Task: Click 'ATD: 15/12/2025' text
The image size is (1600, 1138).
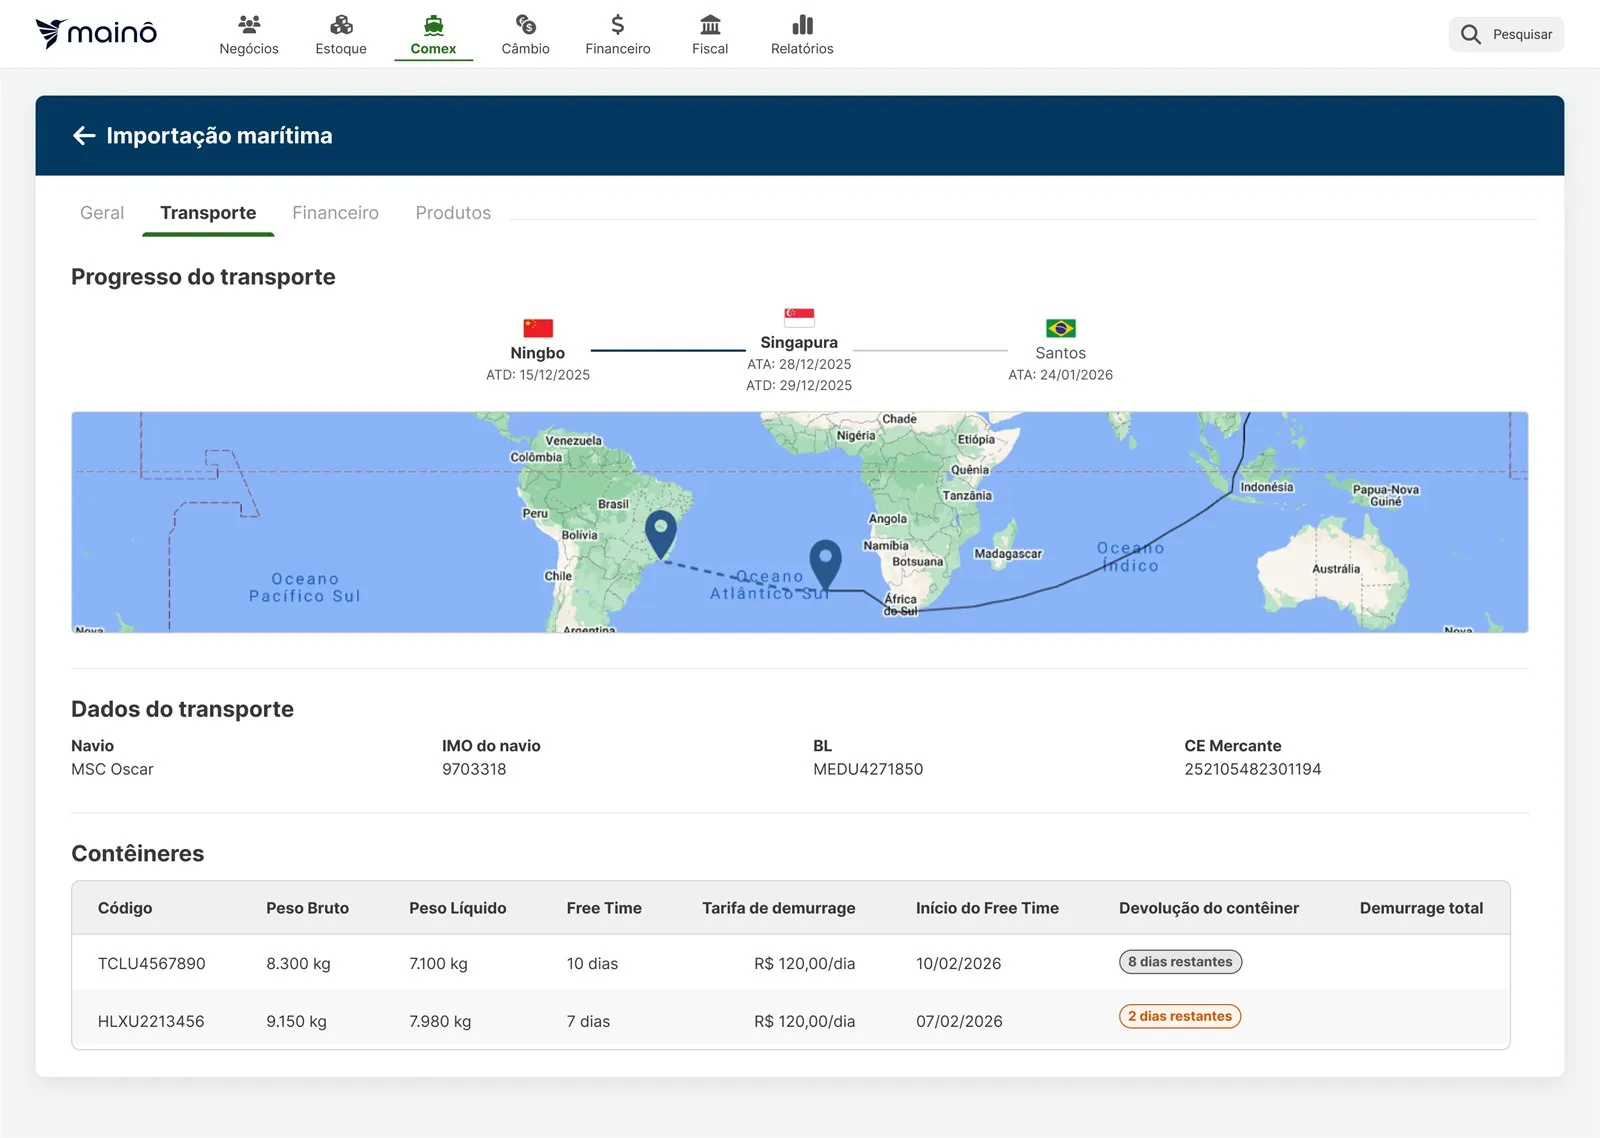Action: point(538,375)
